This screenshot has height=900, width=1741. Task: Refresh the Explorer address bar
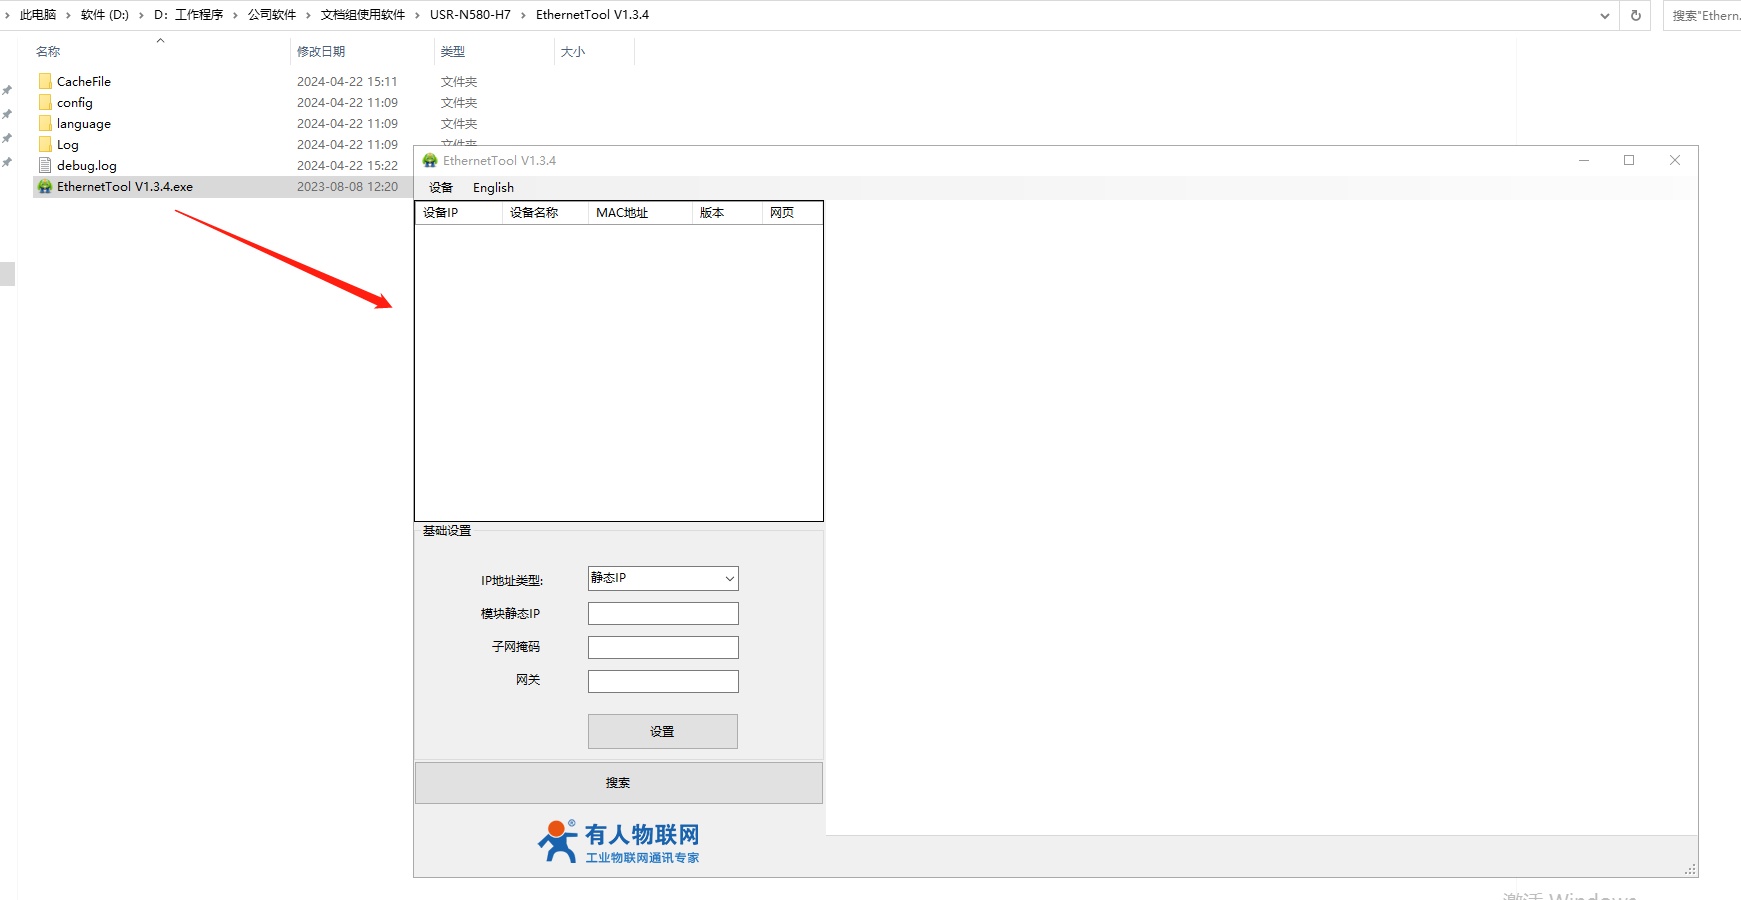pyautogui.click(x=1636, y=15)
